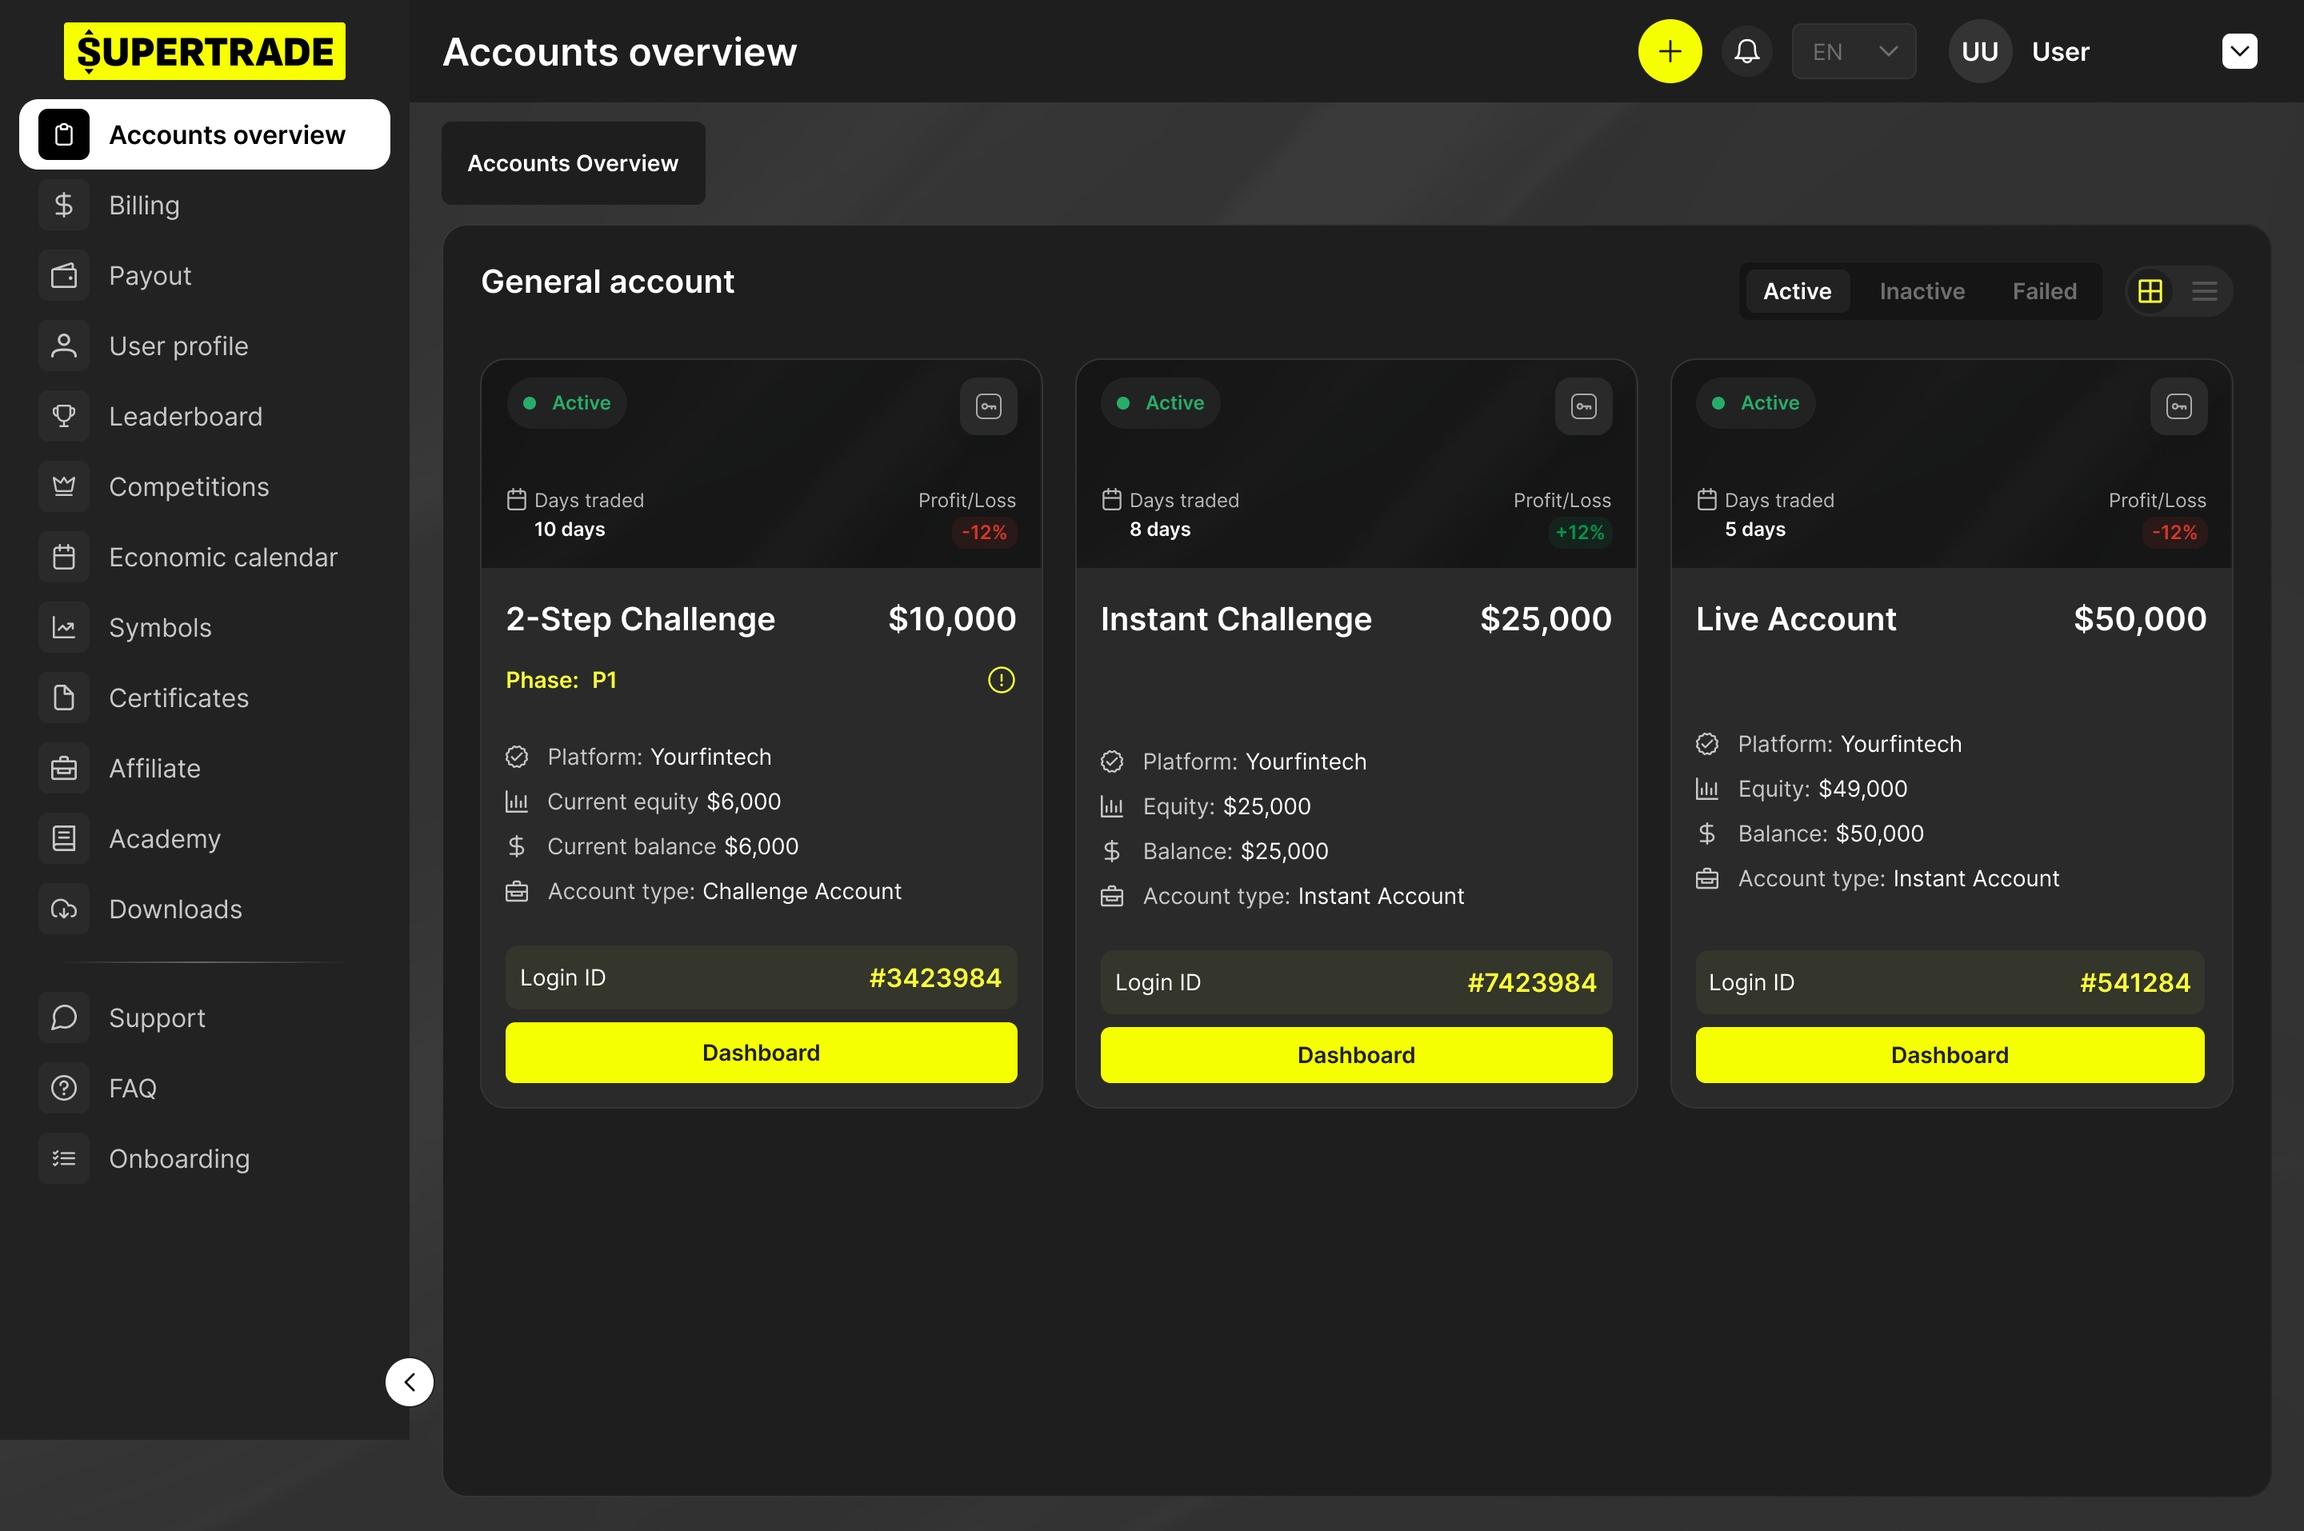Click credentials key icon on 2-Step Challenge card
This screenshot has width=2304, height=1531.
click(988, 406)
